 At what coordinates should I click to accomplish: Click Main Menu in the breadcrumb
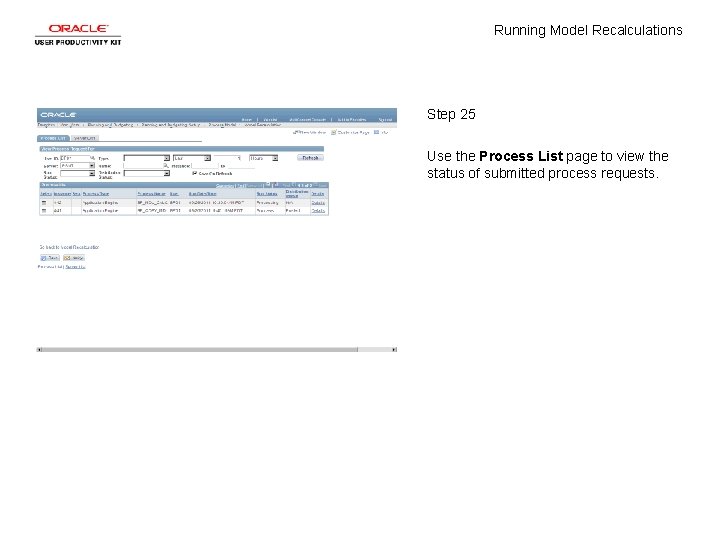point(70,125)
